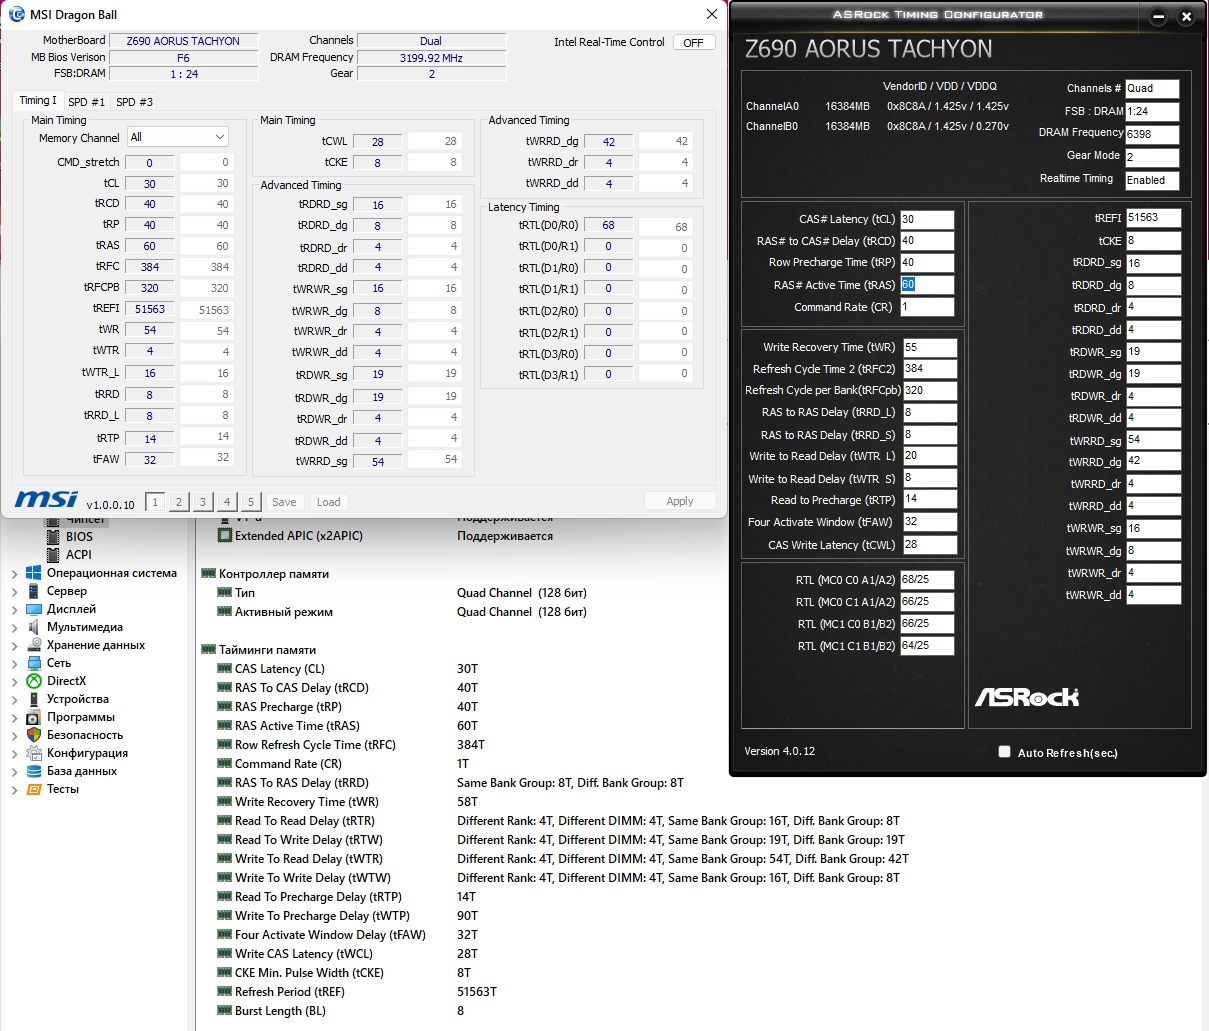Click the DRAM Frequency field in ASRock
This screenshot has height=1031, width=1209.
[1152, 134]
